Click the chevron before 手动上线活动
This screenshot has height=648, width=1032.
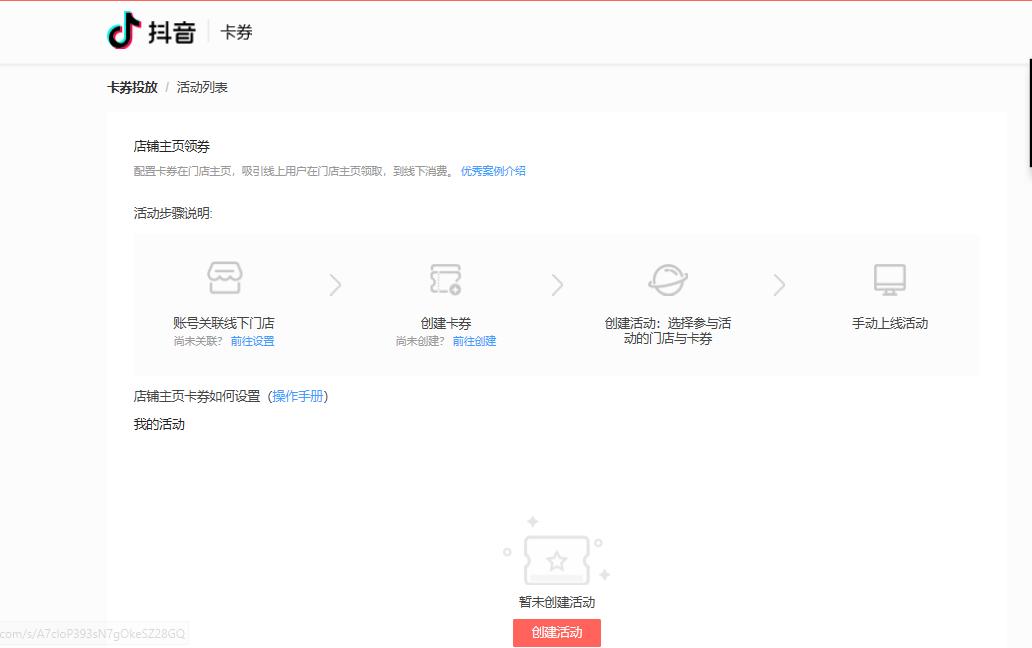(780, 285)
